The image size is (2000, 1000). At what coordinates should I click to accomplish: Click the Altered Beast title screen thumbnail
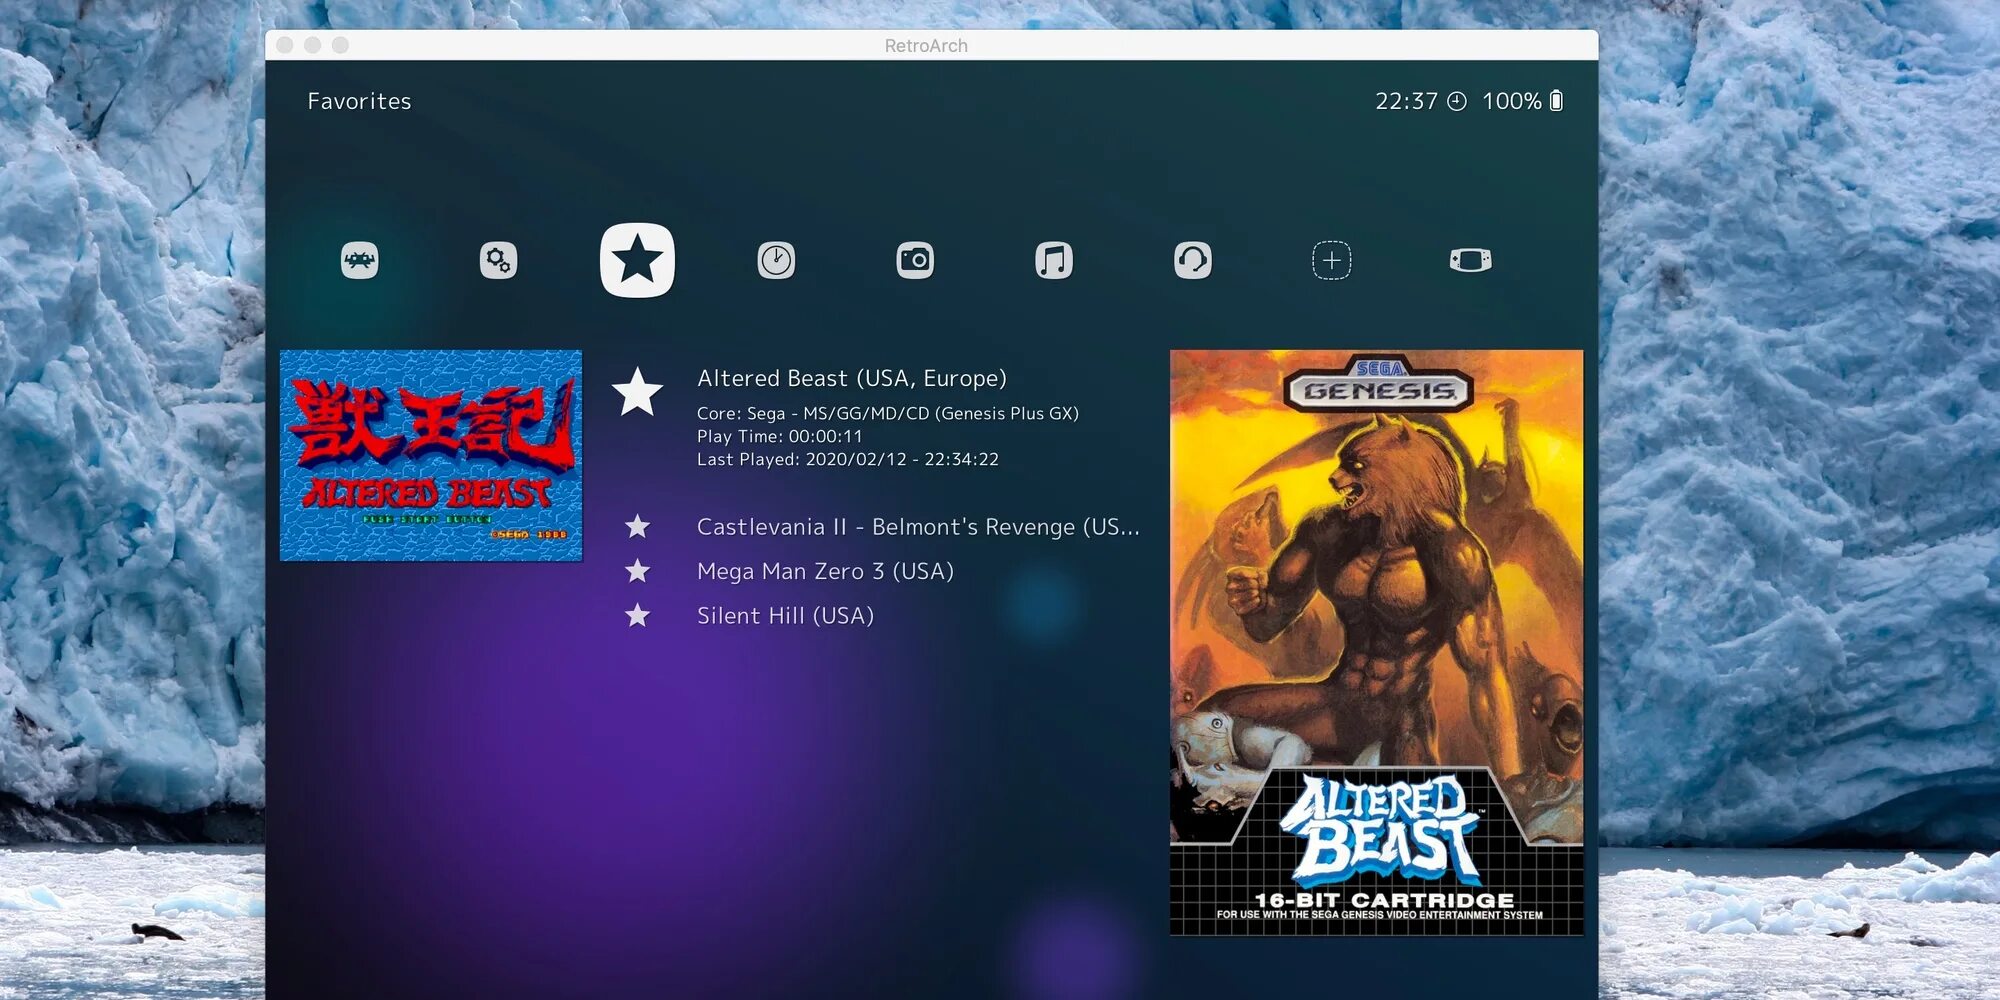pyautogui.click(x=431, y=455)
